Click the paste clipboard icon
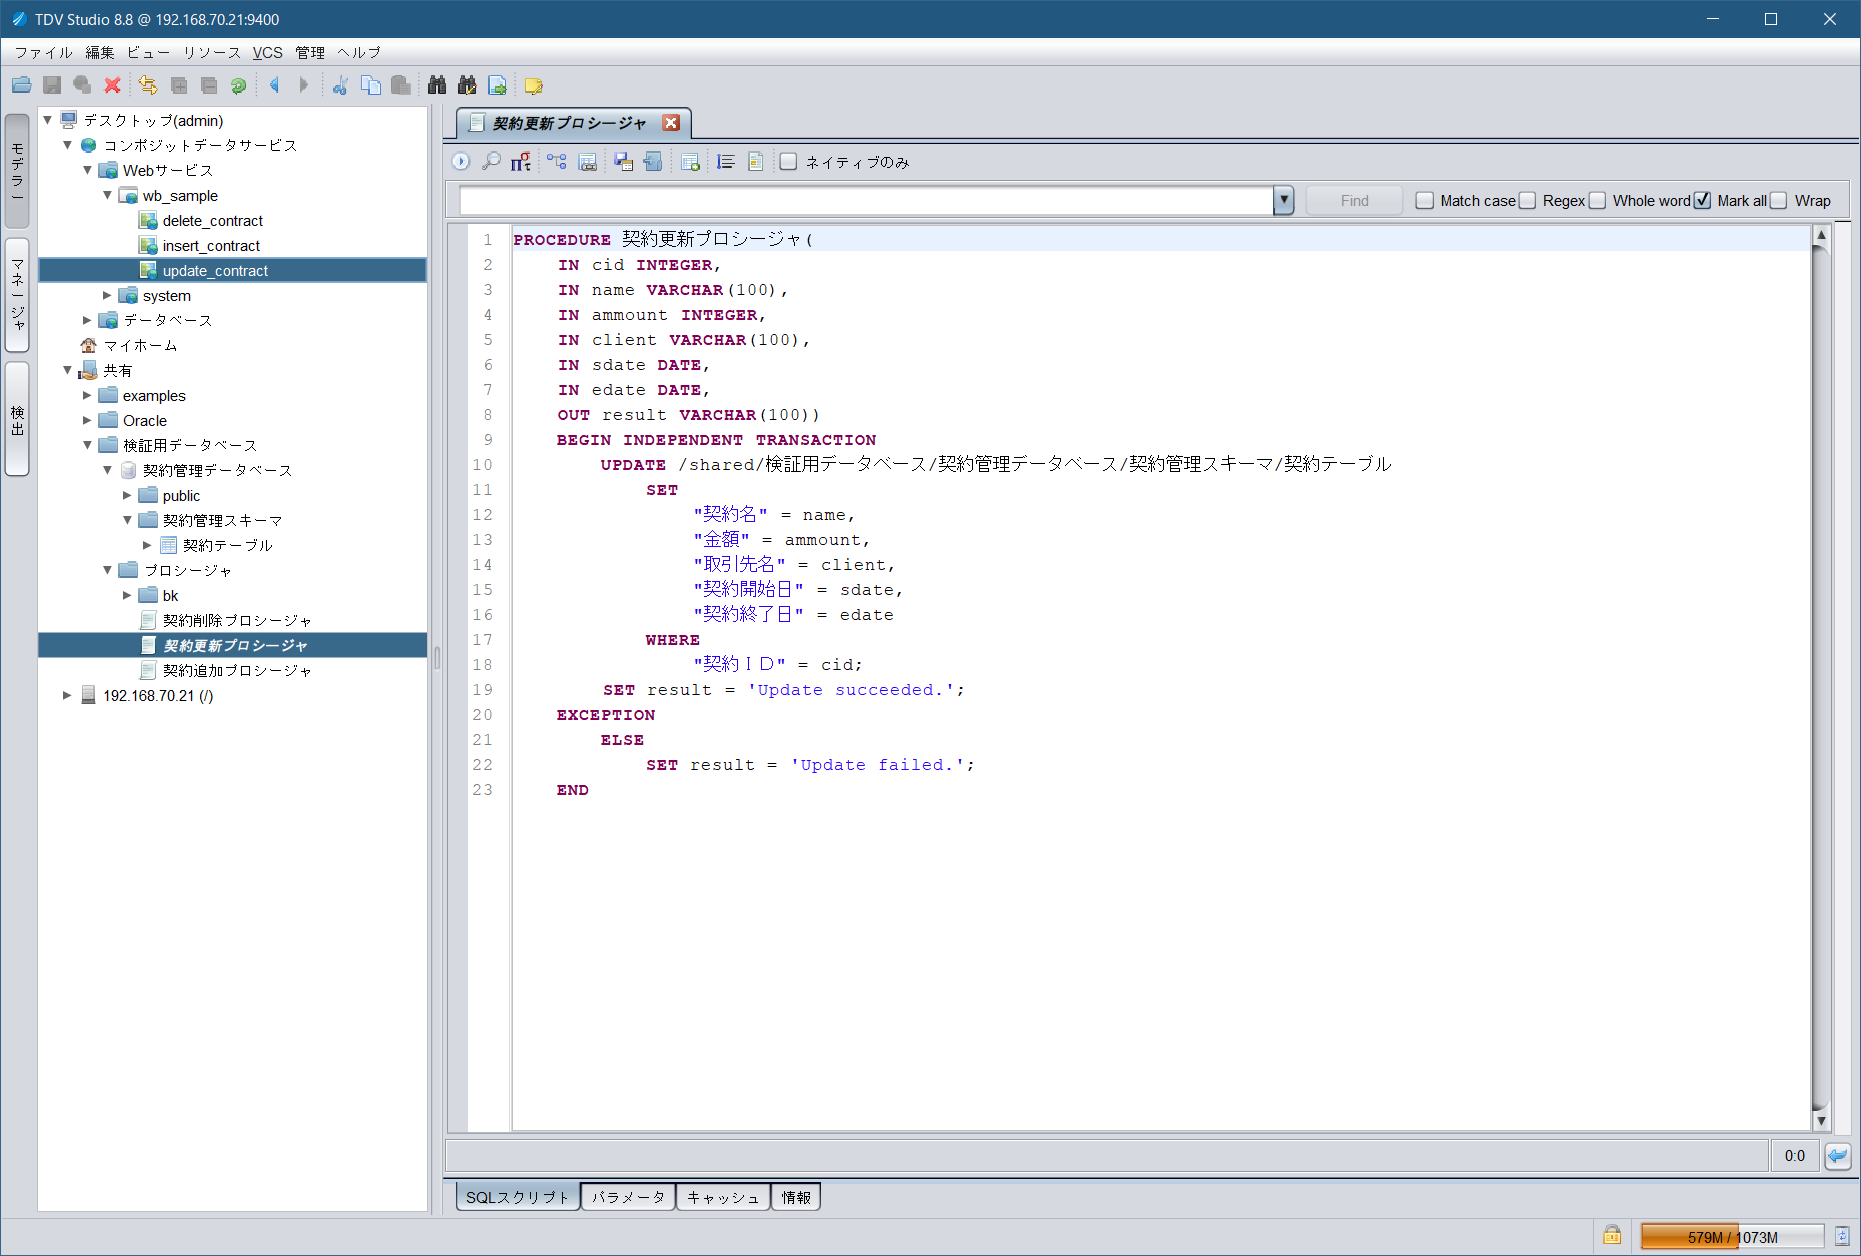The height and width of the screenshot is (1256, 1861). [x=401, y=86]
